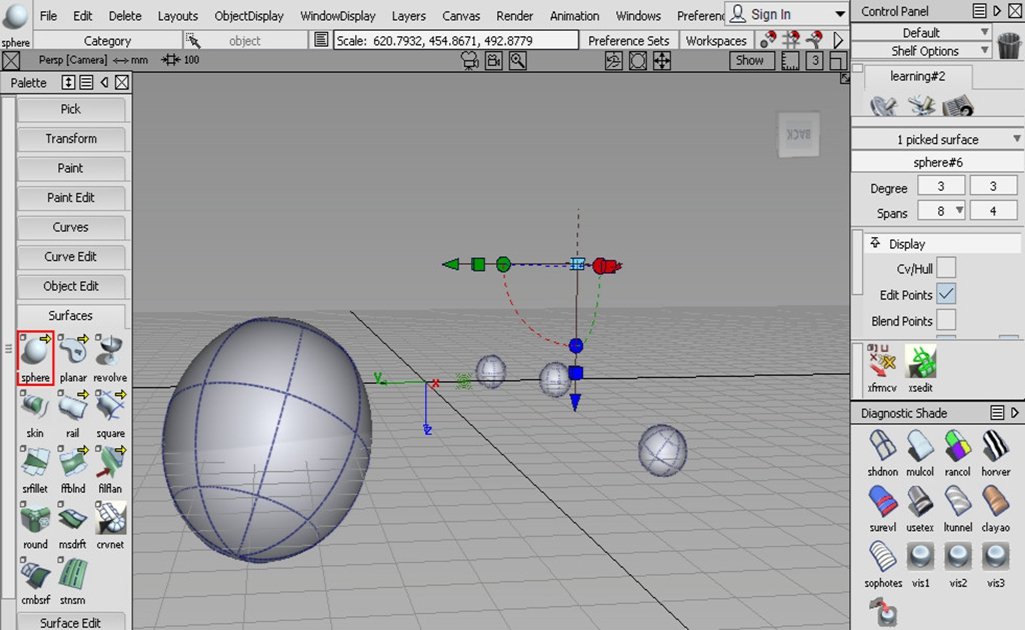Click the Preference Sets button
The image size is (1025, 630).
[x=629, y=41]
